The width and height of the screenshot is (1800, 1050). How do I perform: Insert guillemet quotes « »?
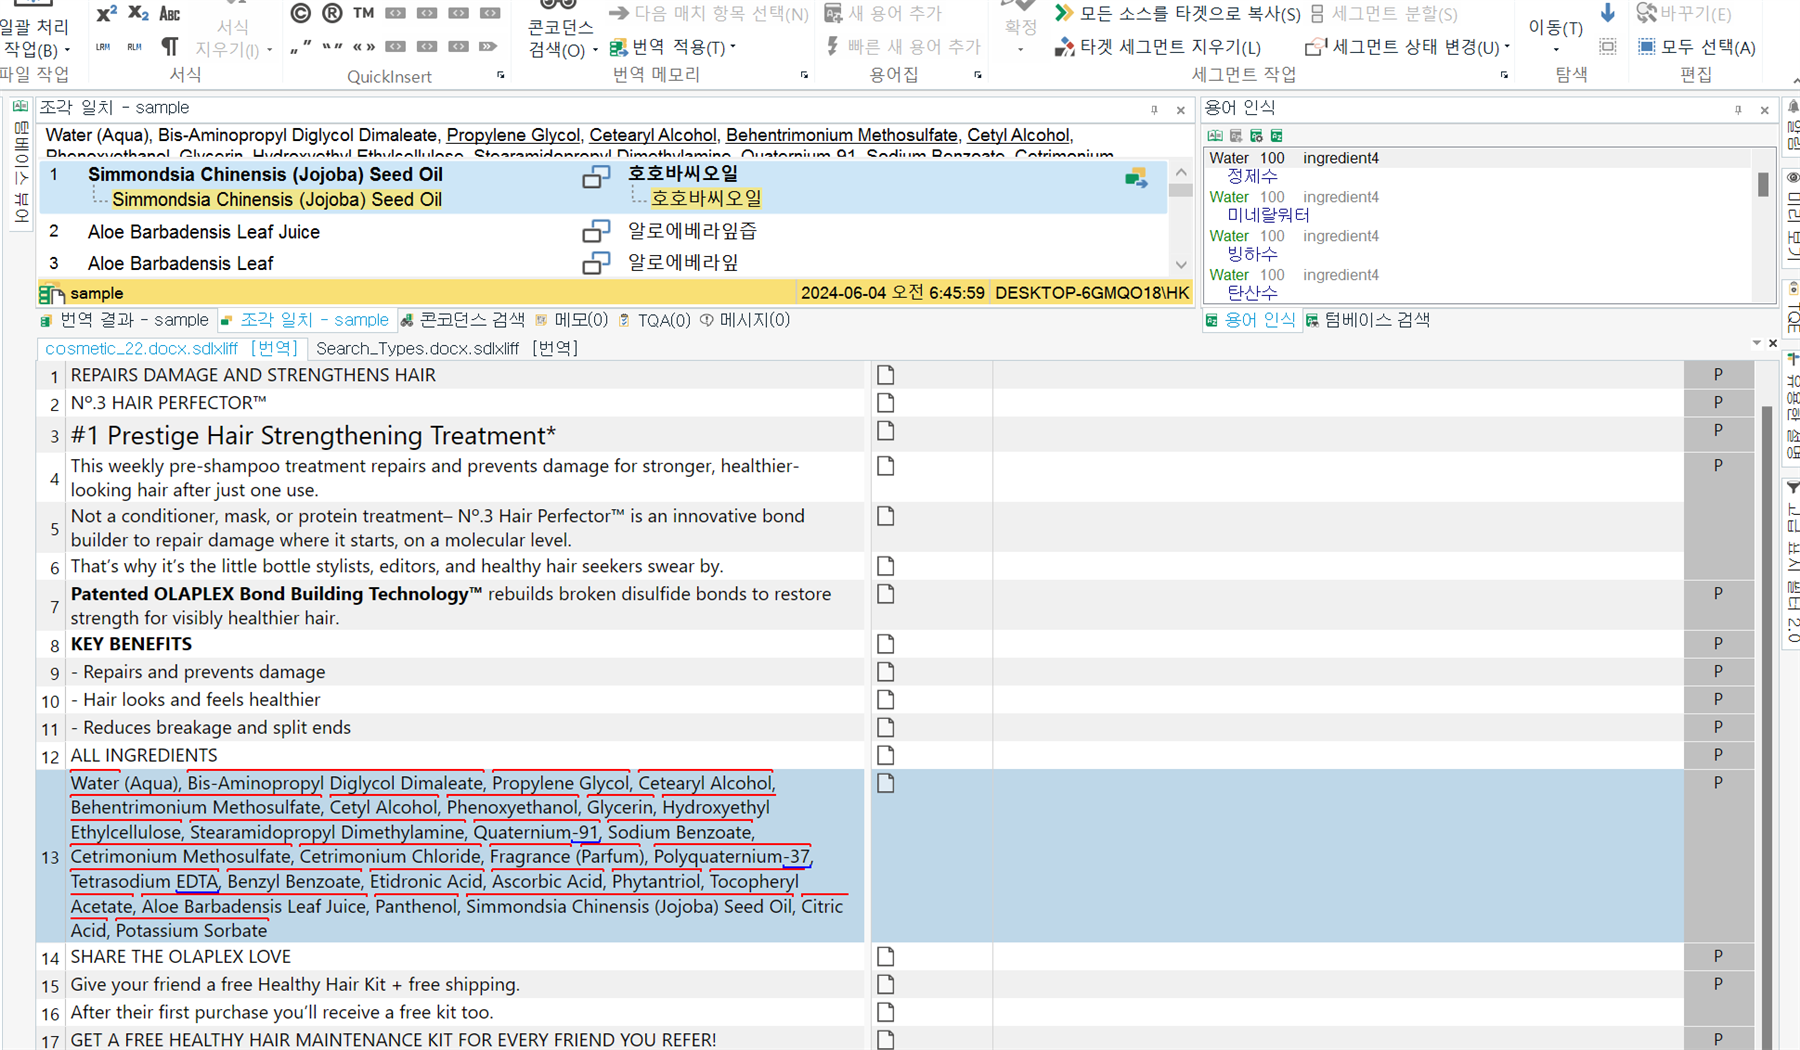364,47
